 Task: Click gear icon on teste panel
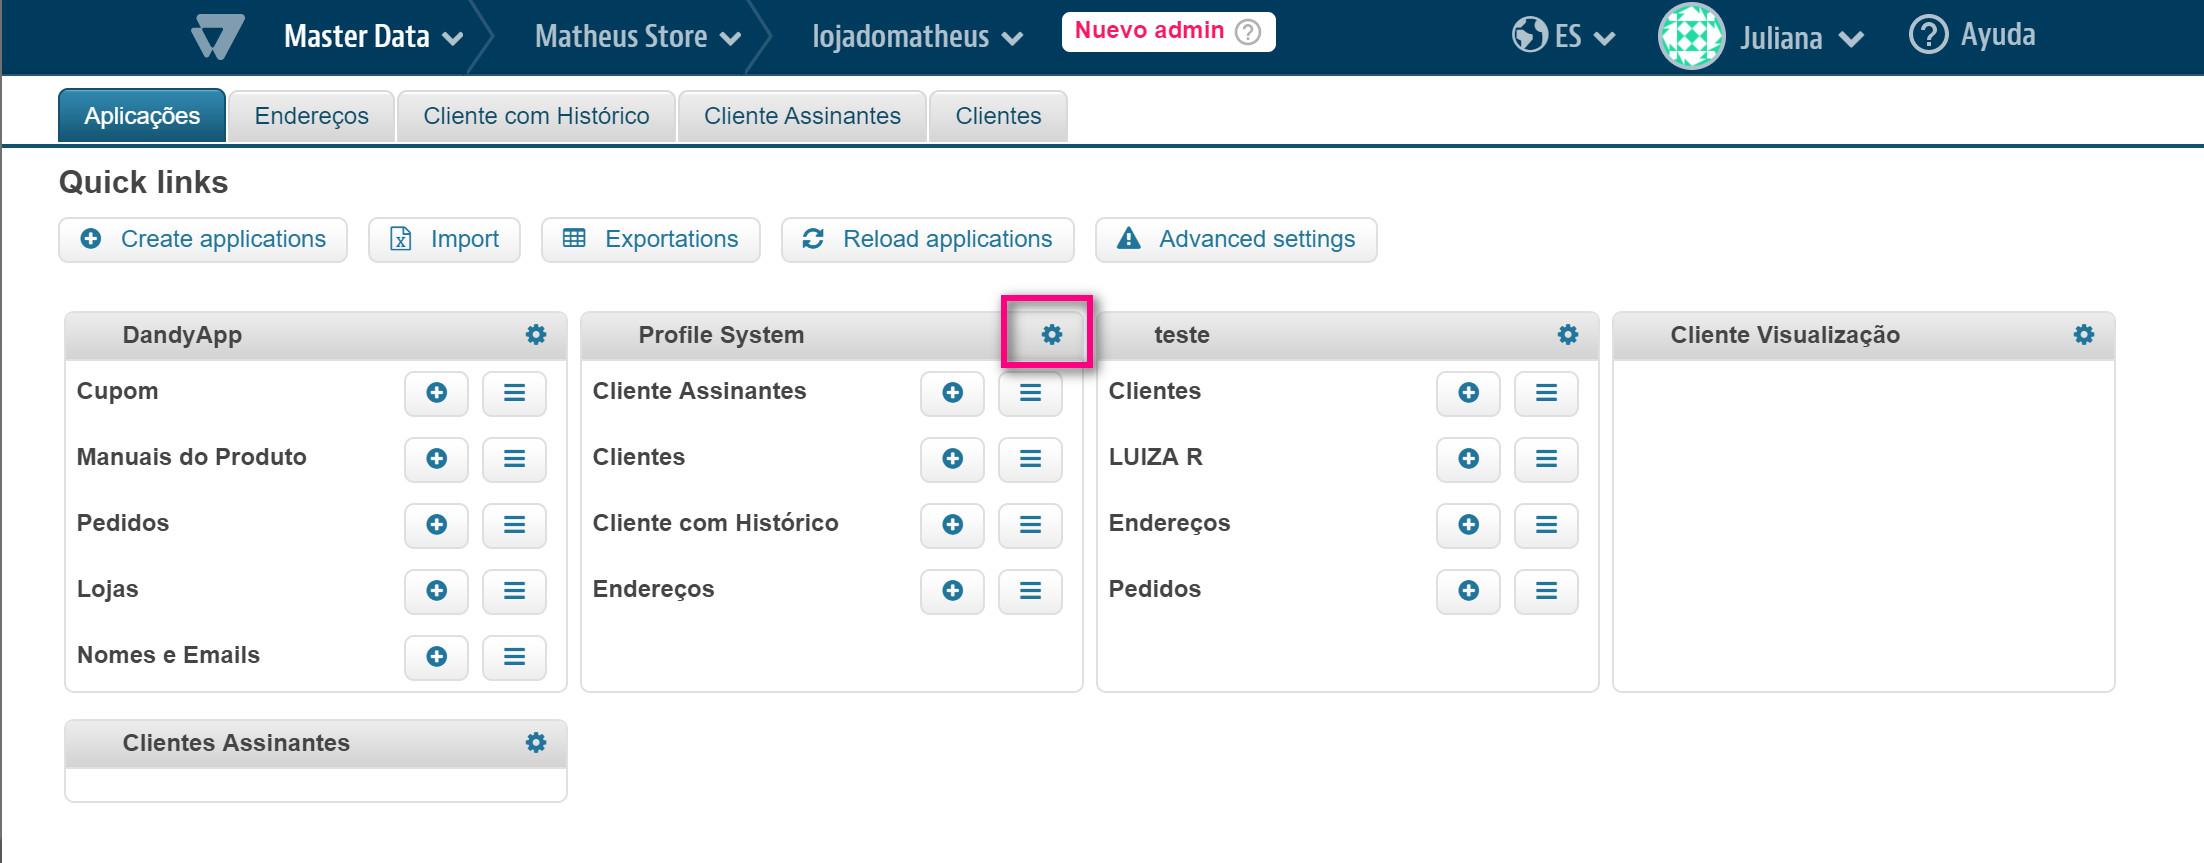click(1567, 335)
